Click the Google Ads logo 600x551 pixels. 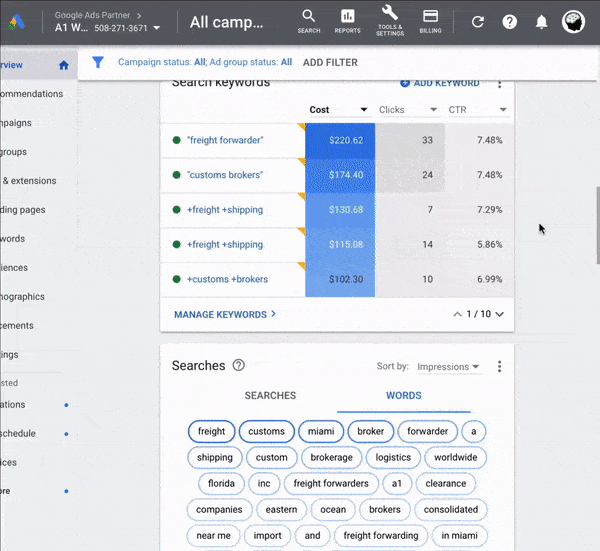tap(17, 22)
